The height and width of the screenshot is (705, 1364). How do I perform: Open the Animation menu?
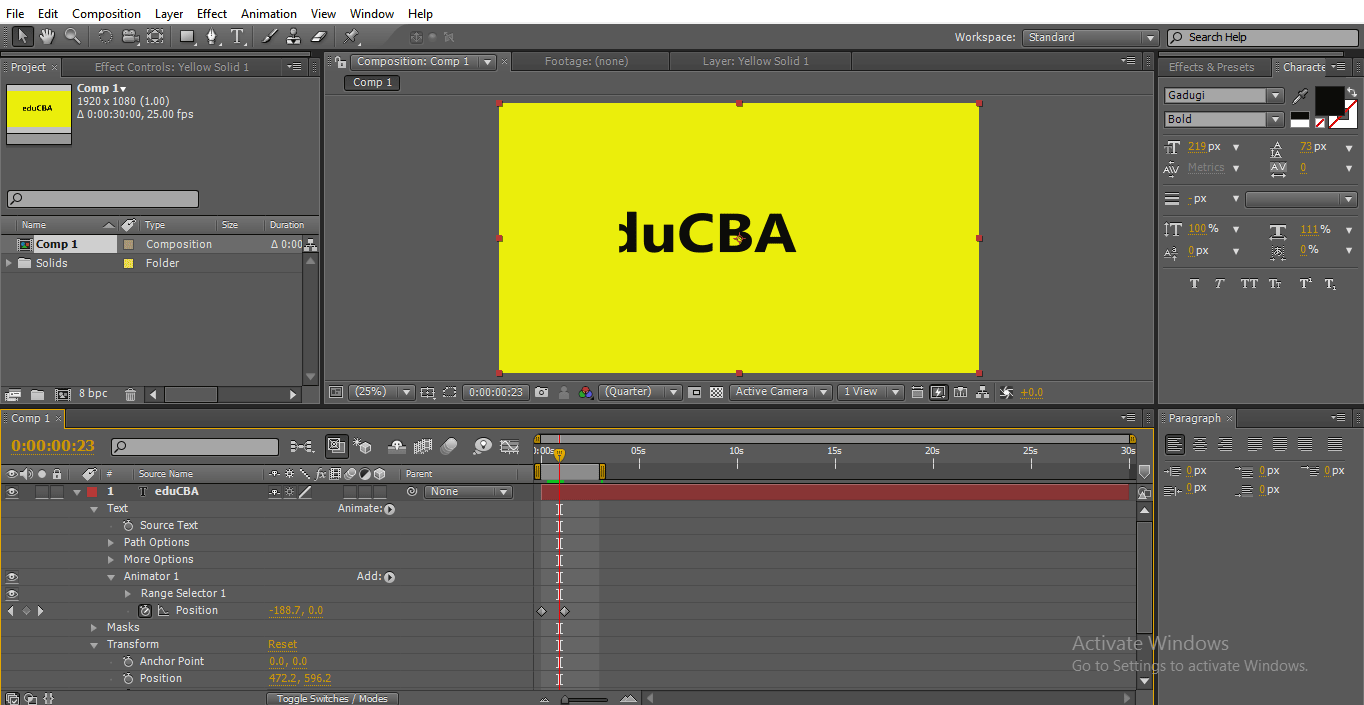269,14
